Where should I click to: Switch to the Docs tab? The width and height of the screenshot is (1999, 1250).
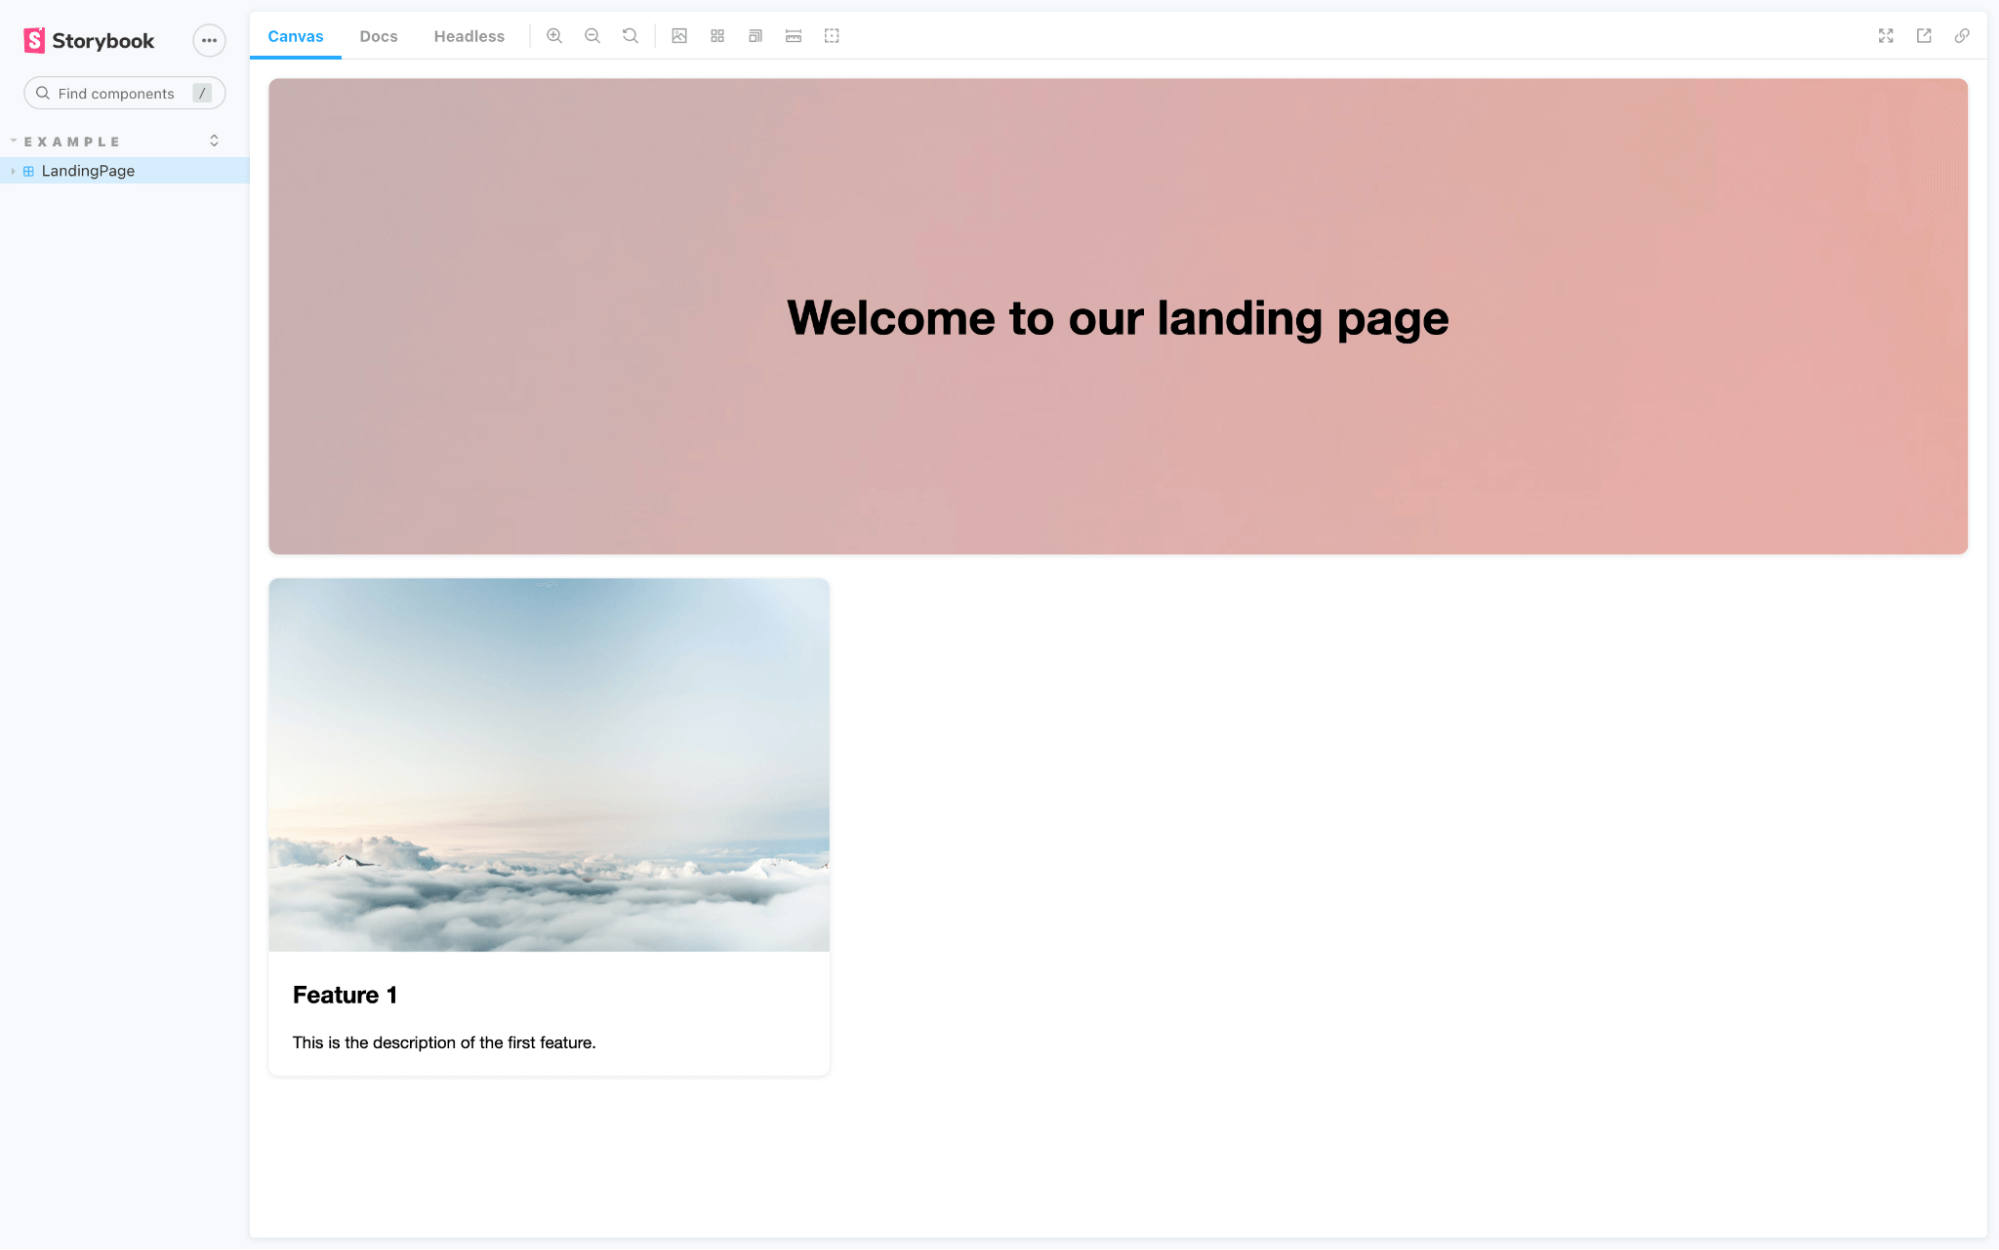click(x=377, y=36)
